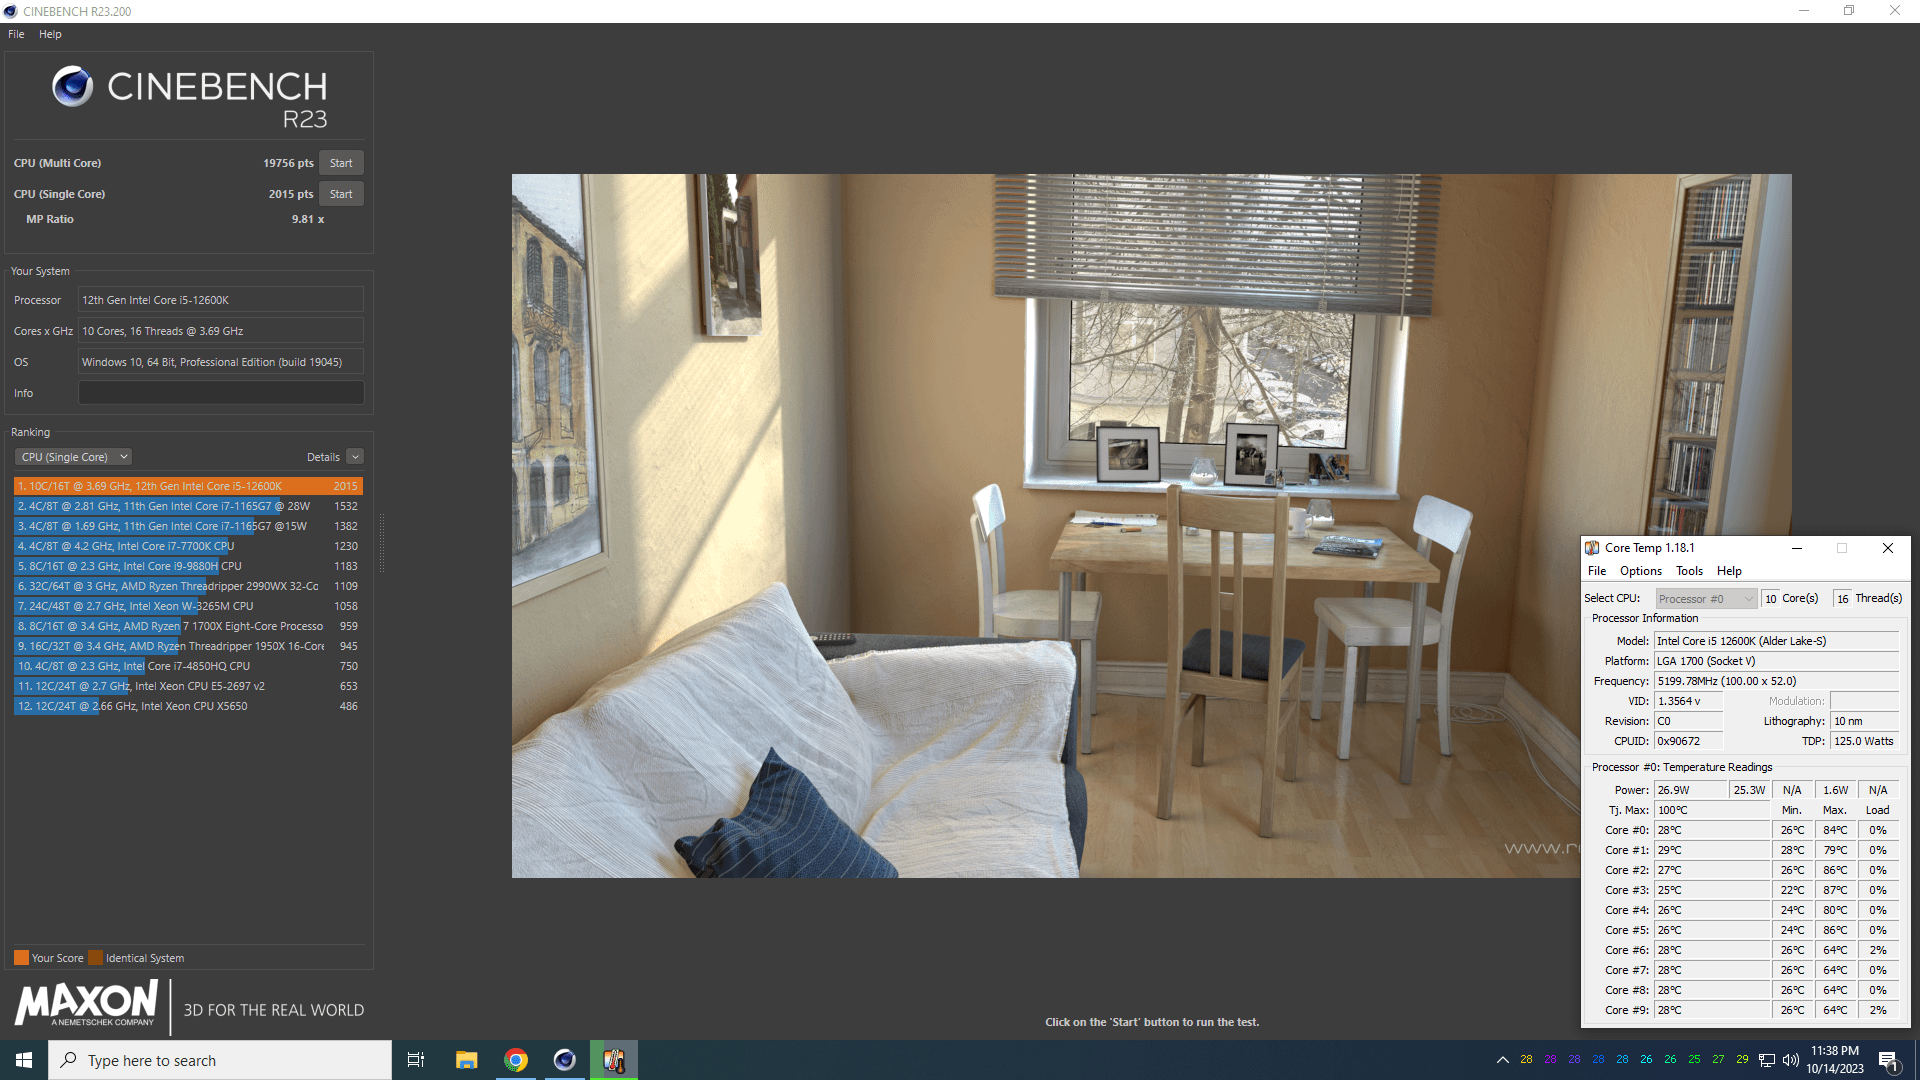The height and width of the screenshot is (1080, 1920).
Task: Select the Ryzen 7 1700X ranking row
Action: click(x=188, y=626)
